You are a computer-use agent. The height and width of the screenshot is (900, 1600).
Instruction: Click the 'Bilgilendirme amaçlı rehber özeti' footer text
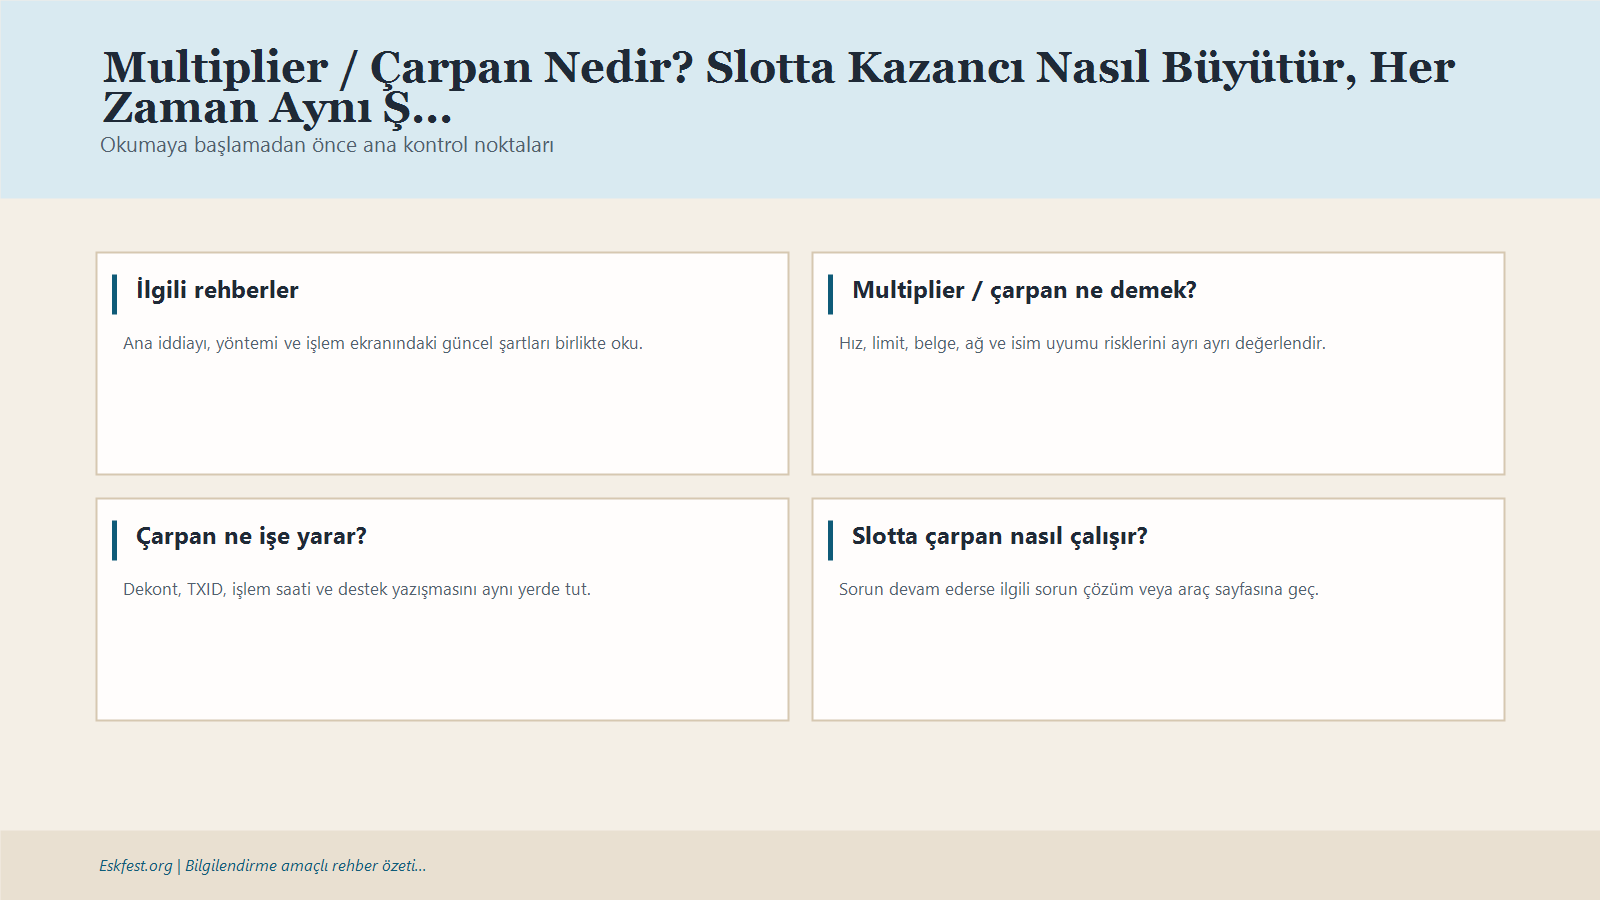(303, 866)
